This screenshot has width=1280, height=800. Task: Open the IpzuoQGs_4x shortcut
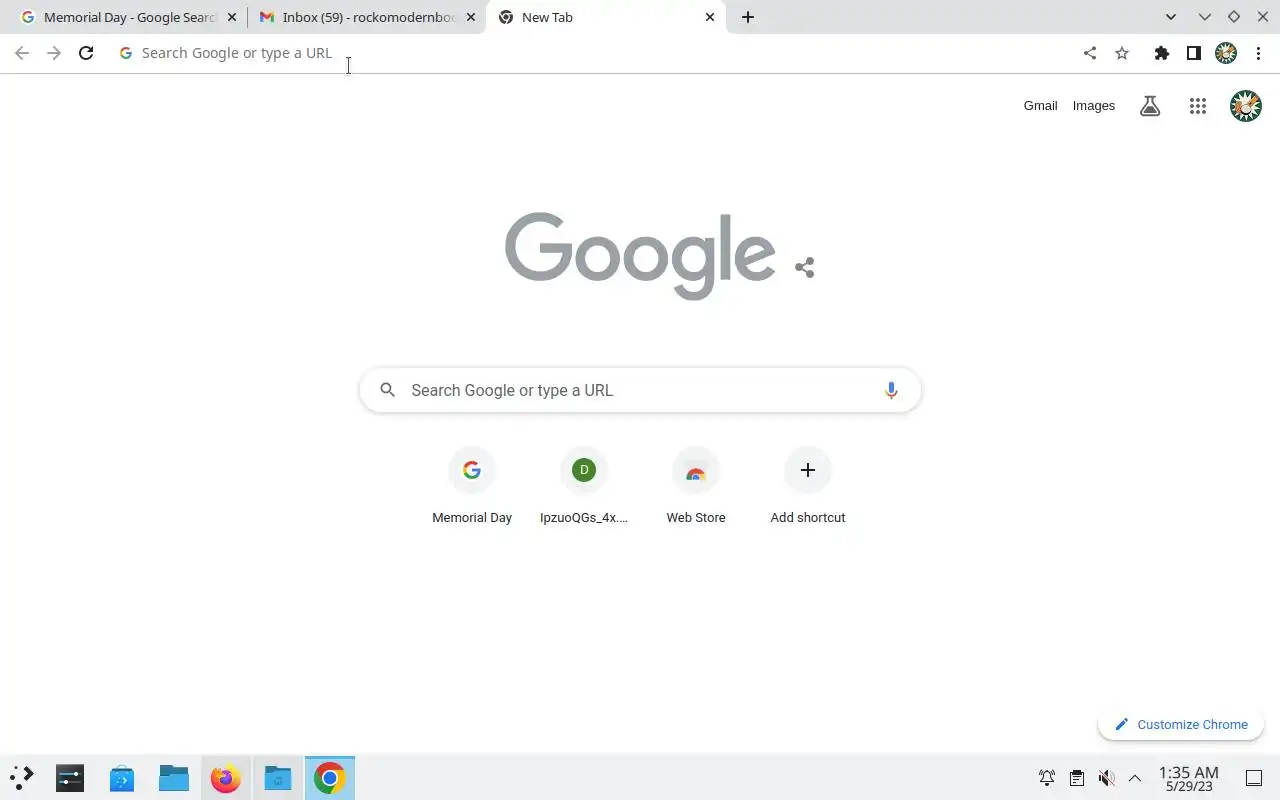pyautogui.click(x=584, y=487)
